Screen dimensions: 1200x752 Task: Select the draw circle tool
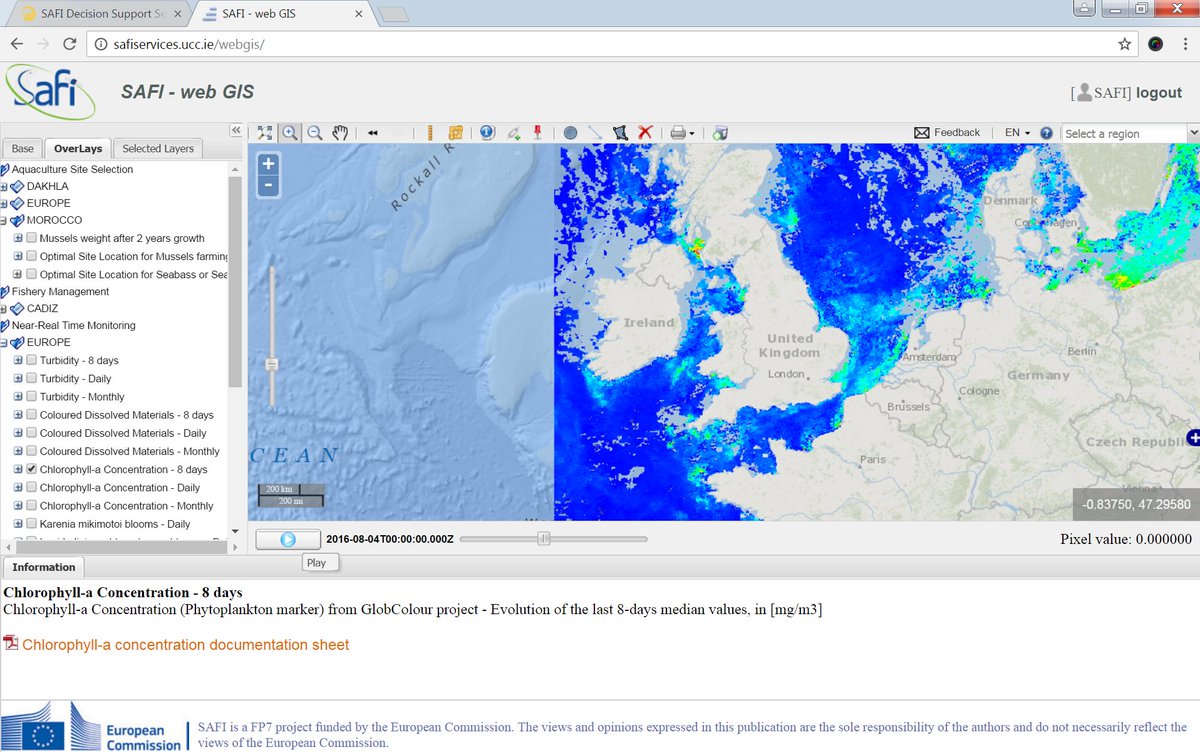point(570,133)
